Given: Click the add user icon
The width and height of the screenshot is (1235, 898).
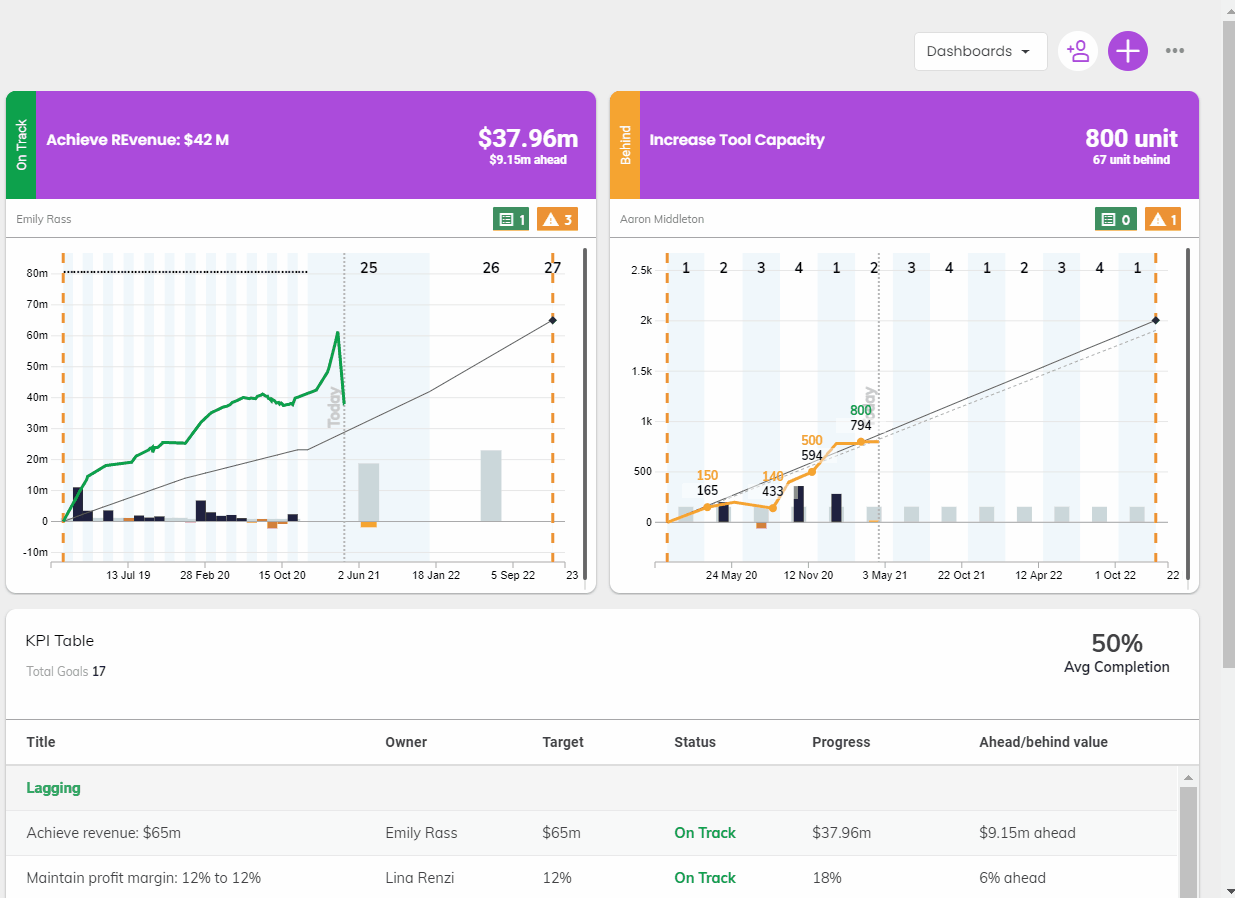Looking at the screenshot, I should (x=1077, y=51).
